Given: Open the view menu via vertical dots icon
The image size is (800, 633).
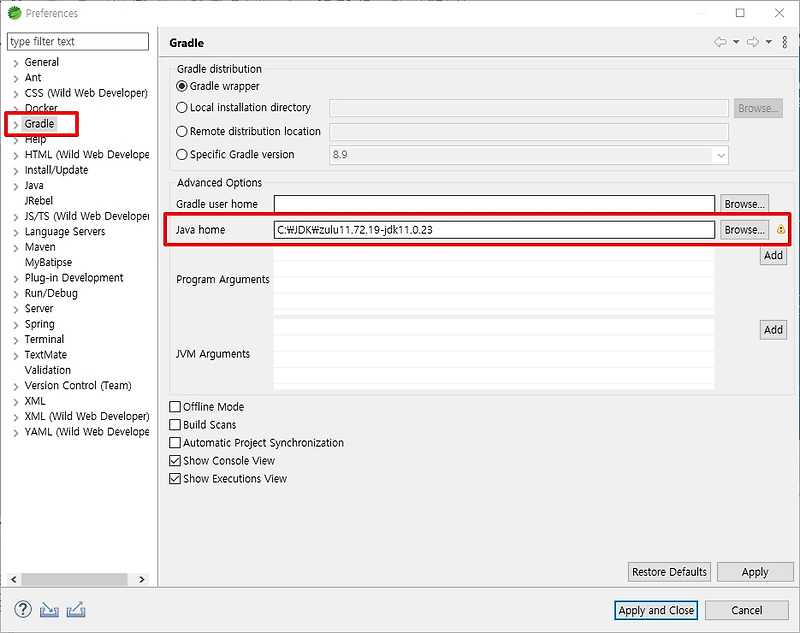Looking at the screenshot, I should click(x=785, y=42).
